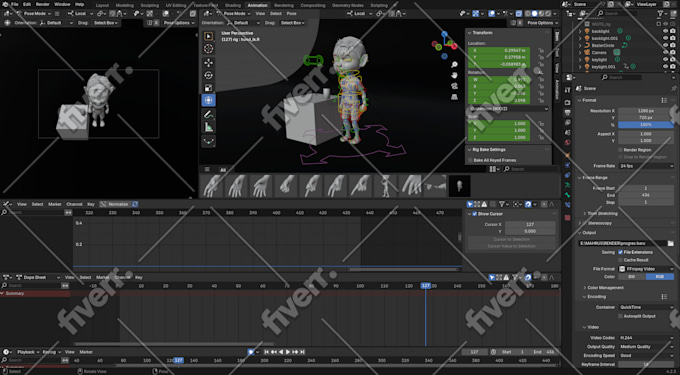
Task: Select the active Transform tool
Action: pyautogui.click(x=209, y=100)
